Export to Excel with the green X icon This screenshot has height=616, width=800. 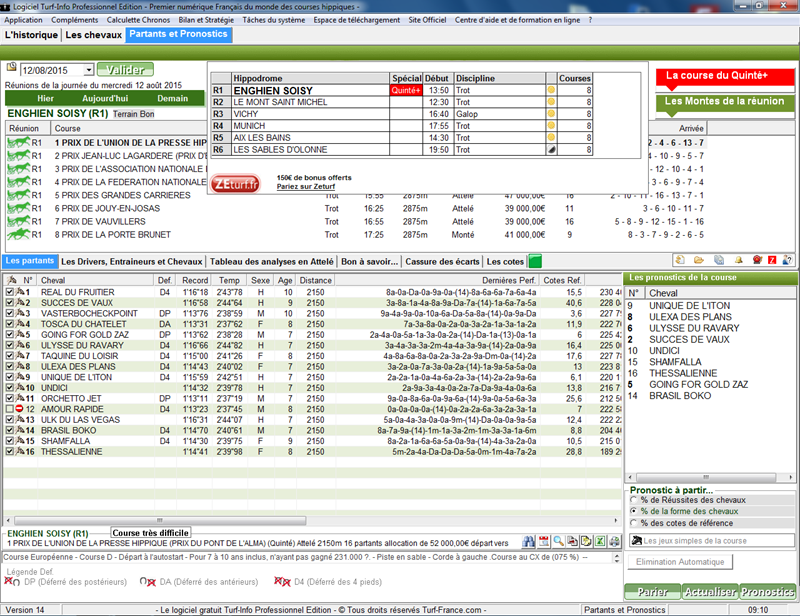click(x=601, y=541)
